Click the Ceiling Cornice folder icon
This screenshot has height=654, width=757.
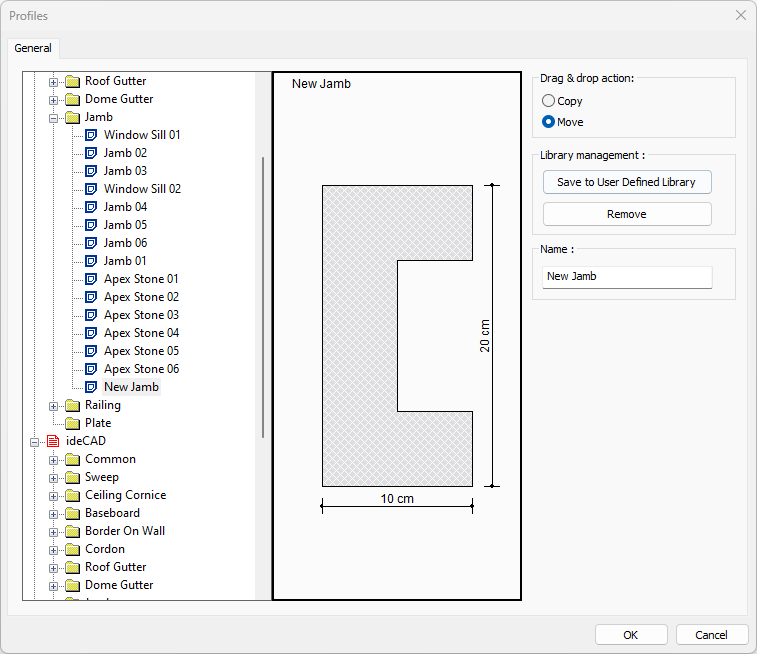72,495
